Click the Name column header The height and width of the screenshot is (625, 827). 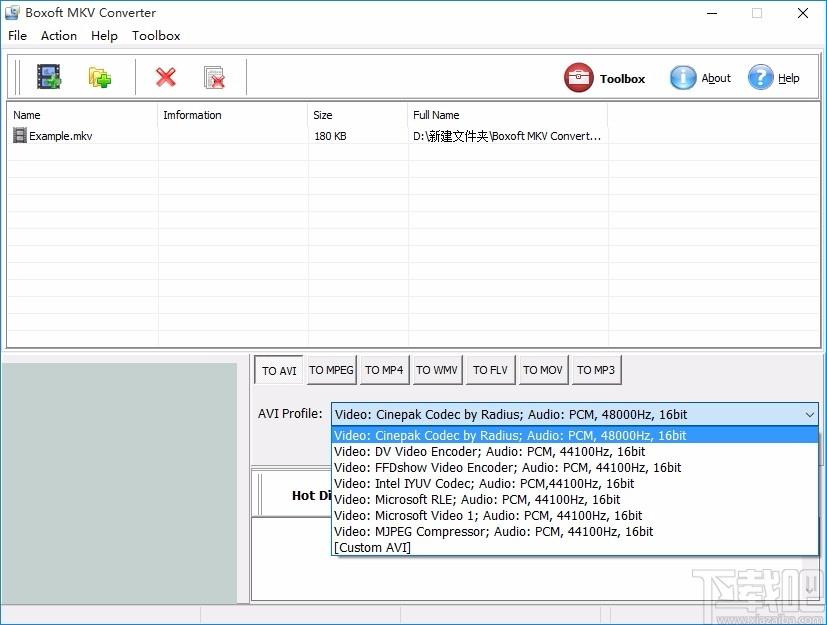82,115
